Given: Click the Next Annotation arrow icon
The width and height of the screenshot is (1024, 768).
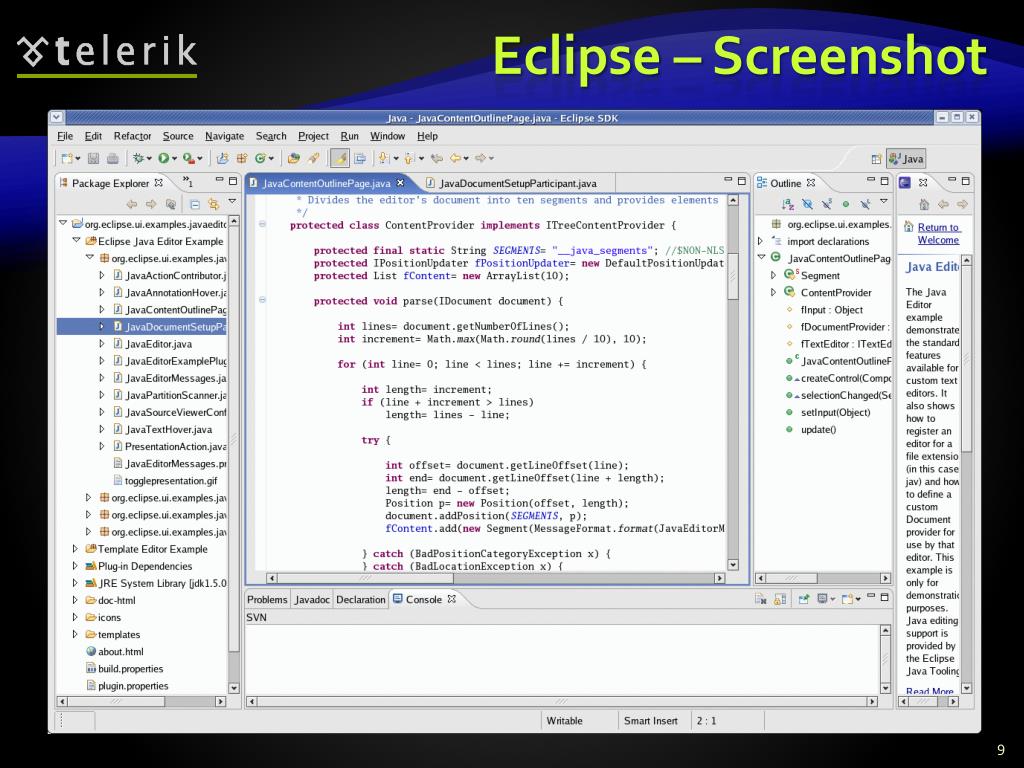Looking at the screenshot, I should click(x=383, y=158).
